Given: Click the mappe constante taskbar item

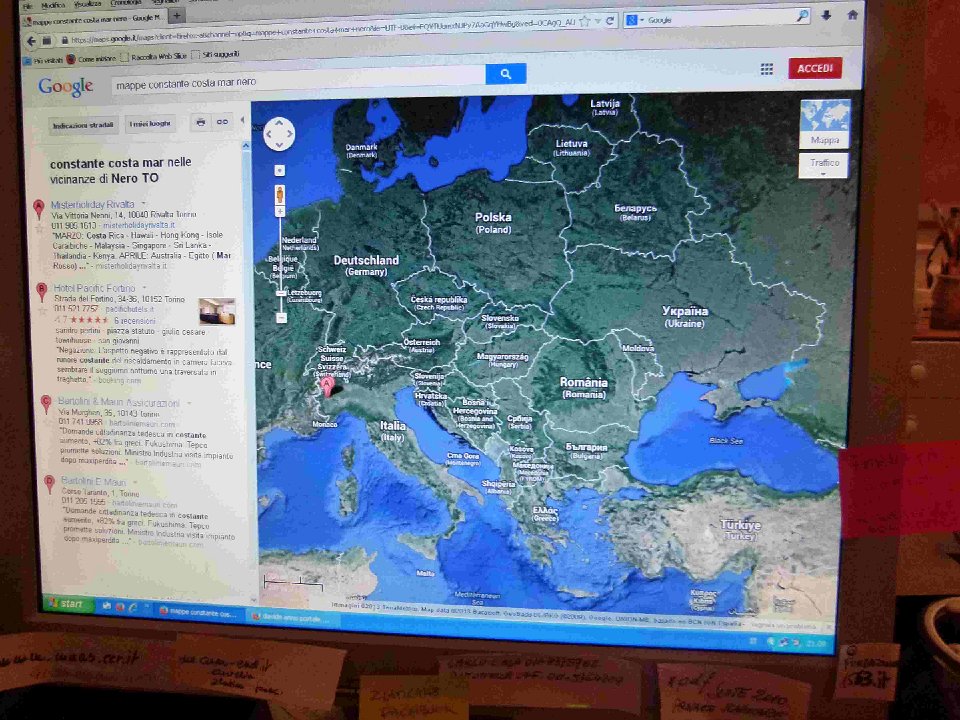Looking at the screenshot, I should point(199,612).
